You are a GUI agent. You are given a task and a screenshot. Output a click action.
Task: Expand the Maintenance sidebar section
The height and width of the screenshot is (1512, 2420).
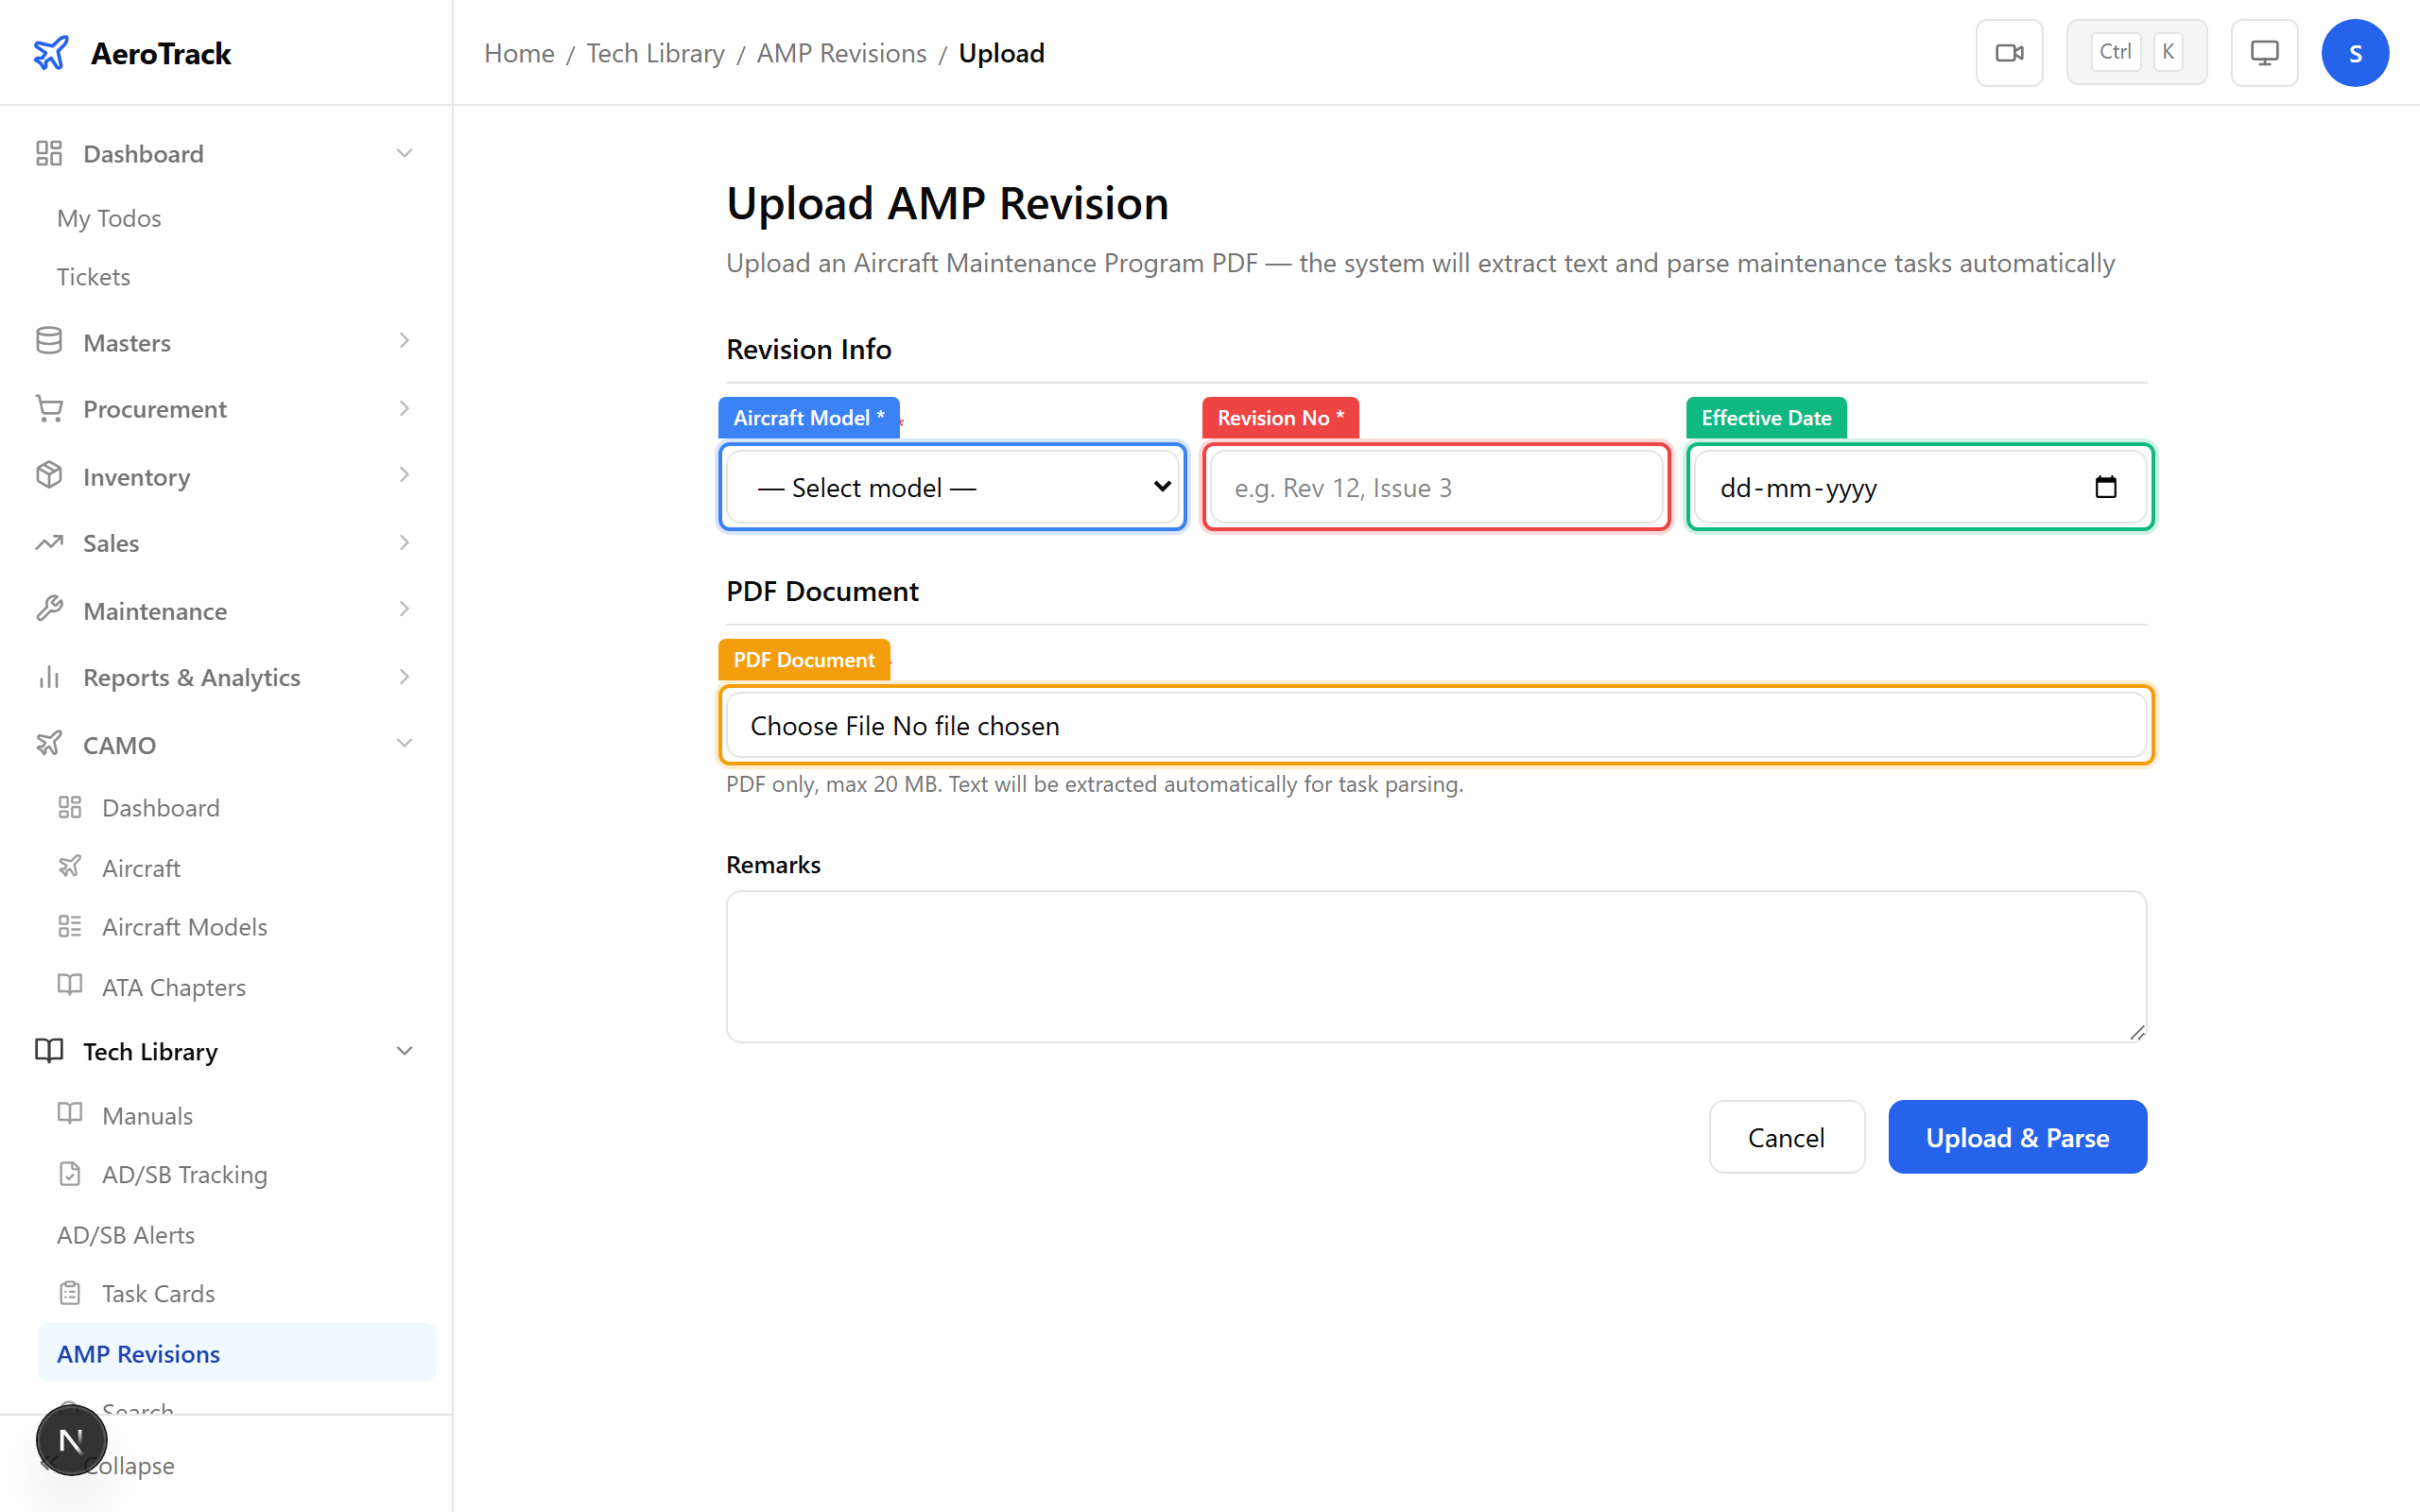(404, 610)
